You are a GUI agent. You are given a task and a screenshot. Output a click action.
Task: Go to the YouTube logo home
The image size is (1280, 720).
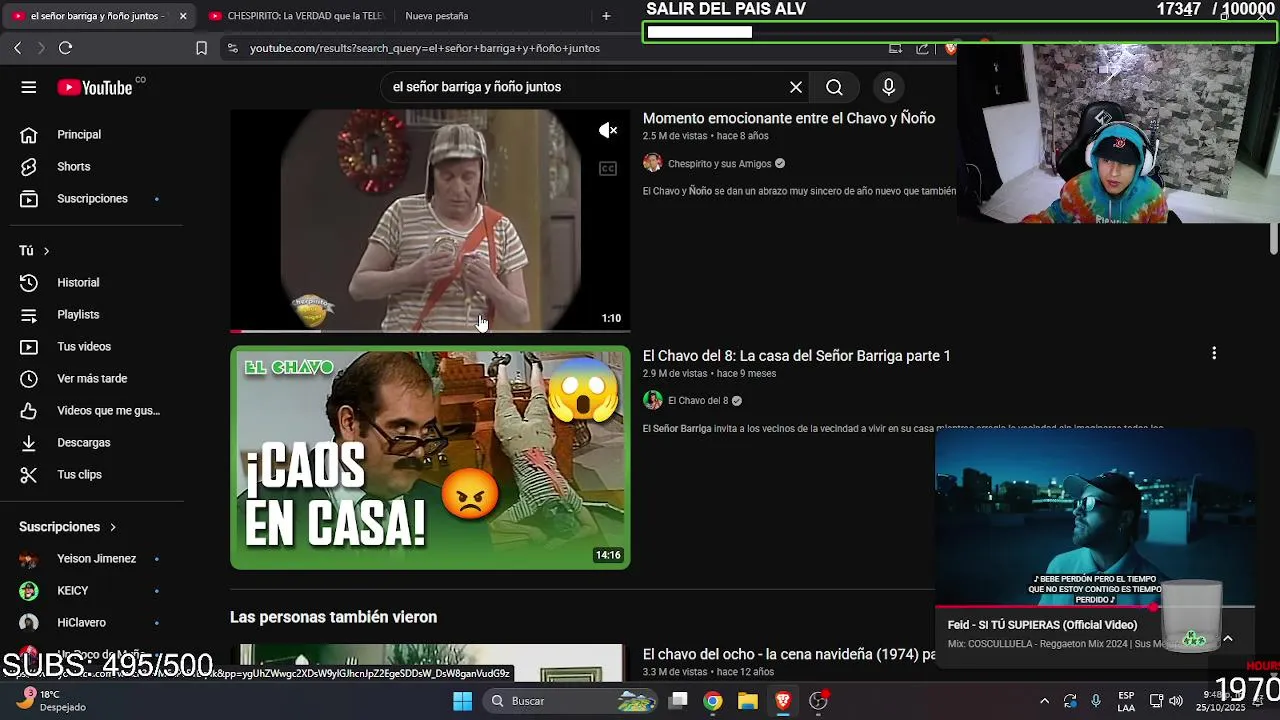pyautogui.click(x=95, y=87)
